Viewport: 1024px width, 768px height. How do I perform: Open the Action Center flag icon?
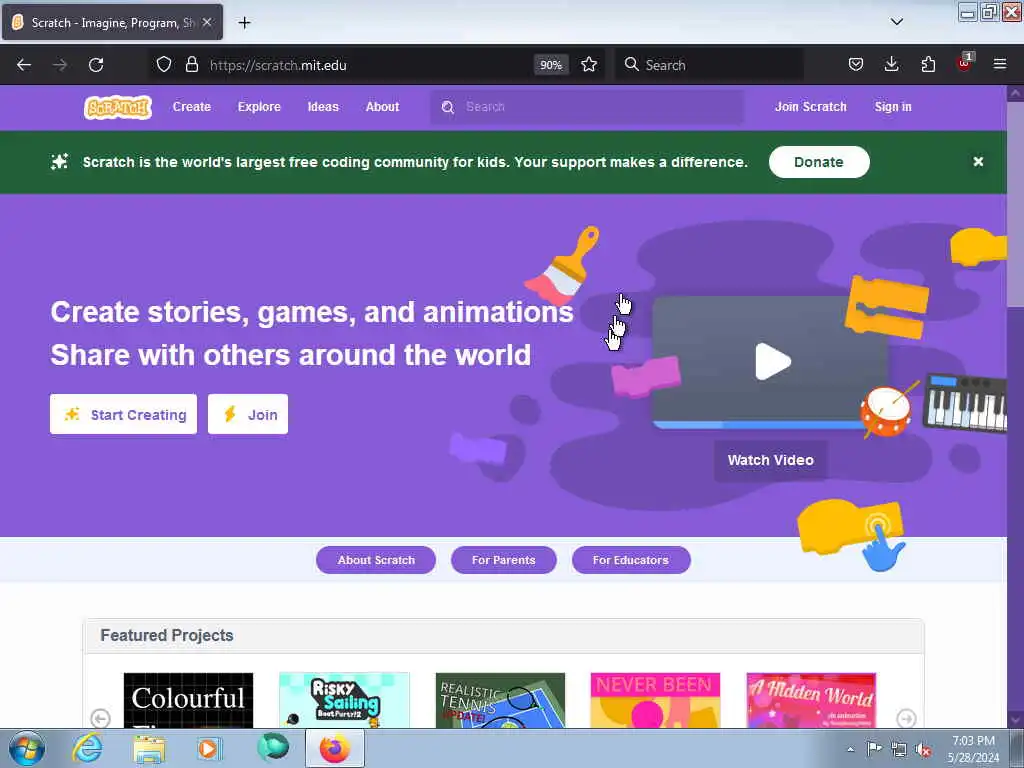click(x=874, y=749)
